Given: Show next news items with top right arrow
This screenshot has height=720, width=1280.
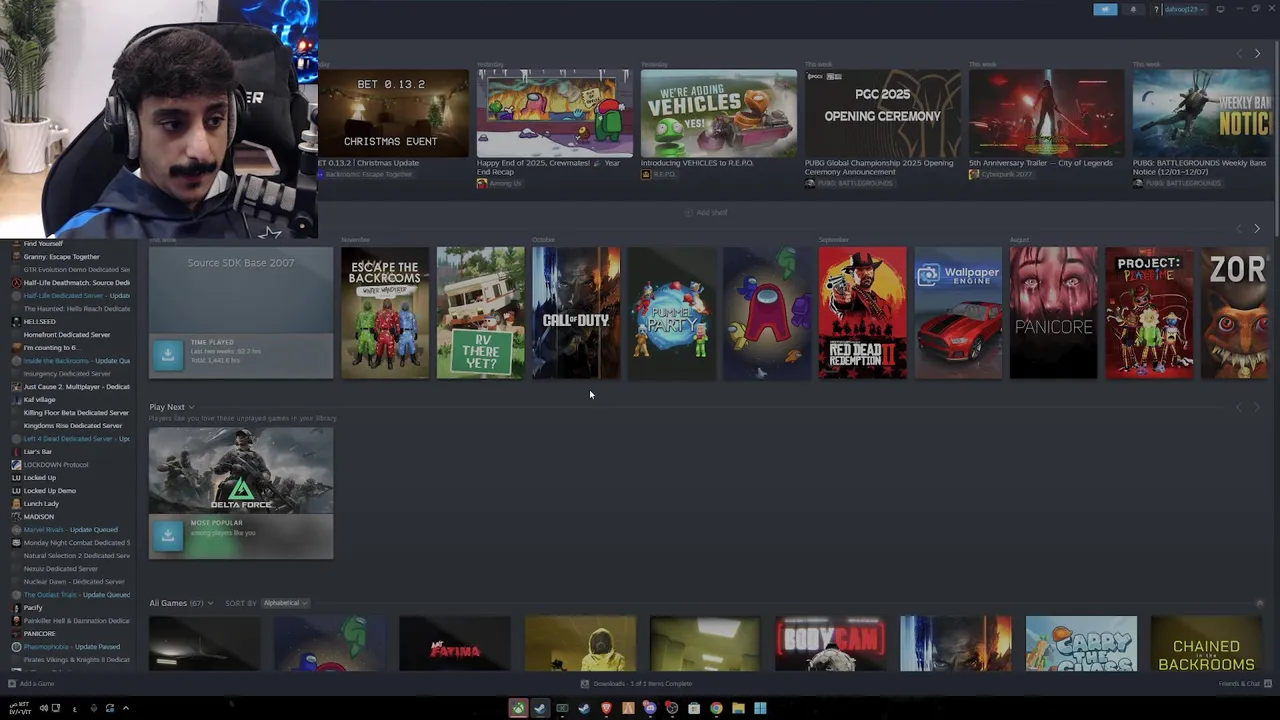Looking at the screenshot, I should (1257, 53).
